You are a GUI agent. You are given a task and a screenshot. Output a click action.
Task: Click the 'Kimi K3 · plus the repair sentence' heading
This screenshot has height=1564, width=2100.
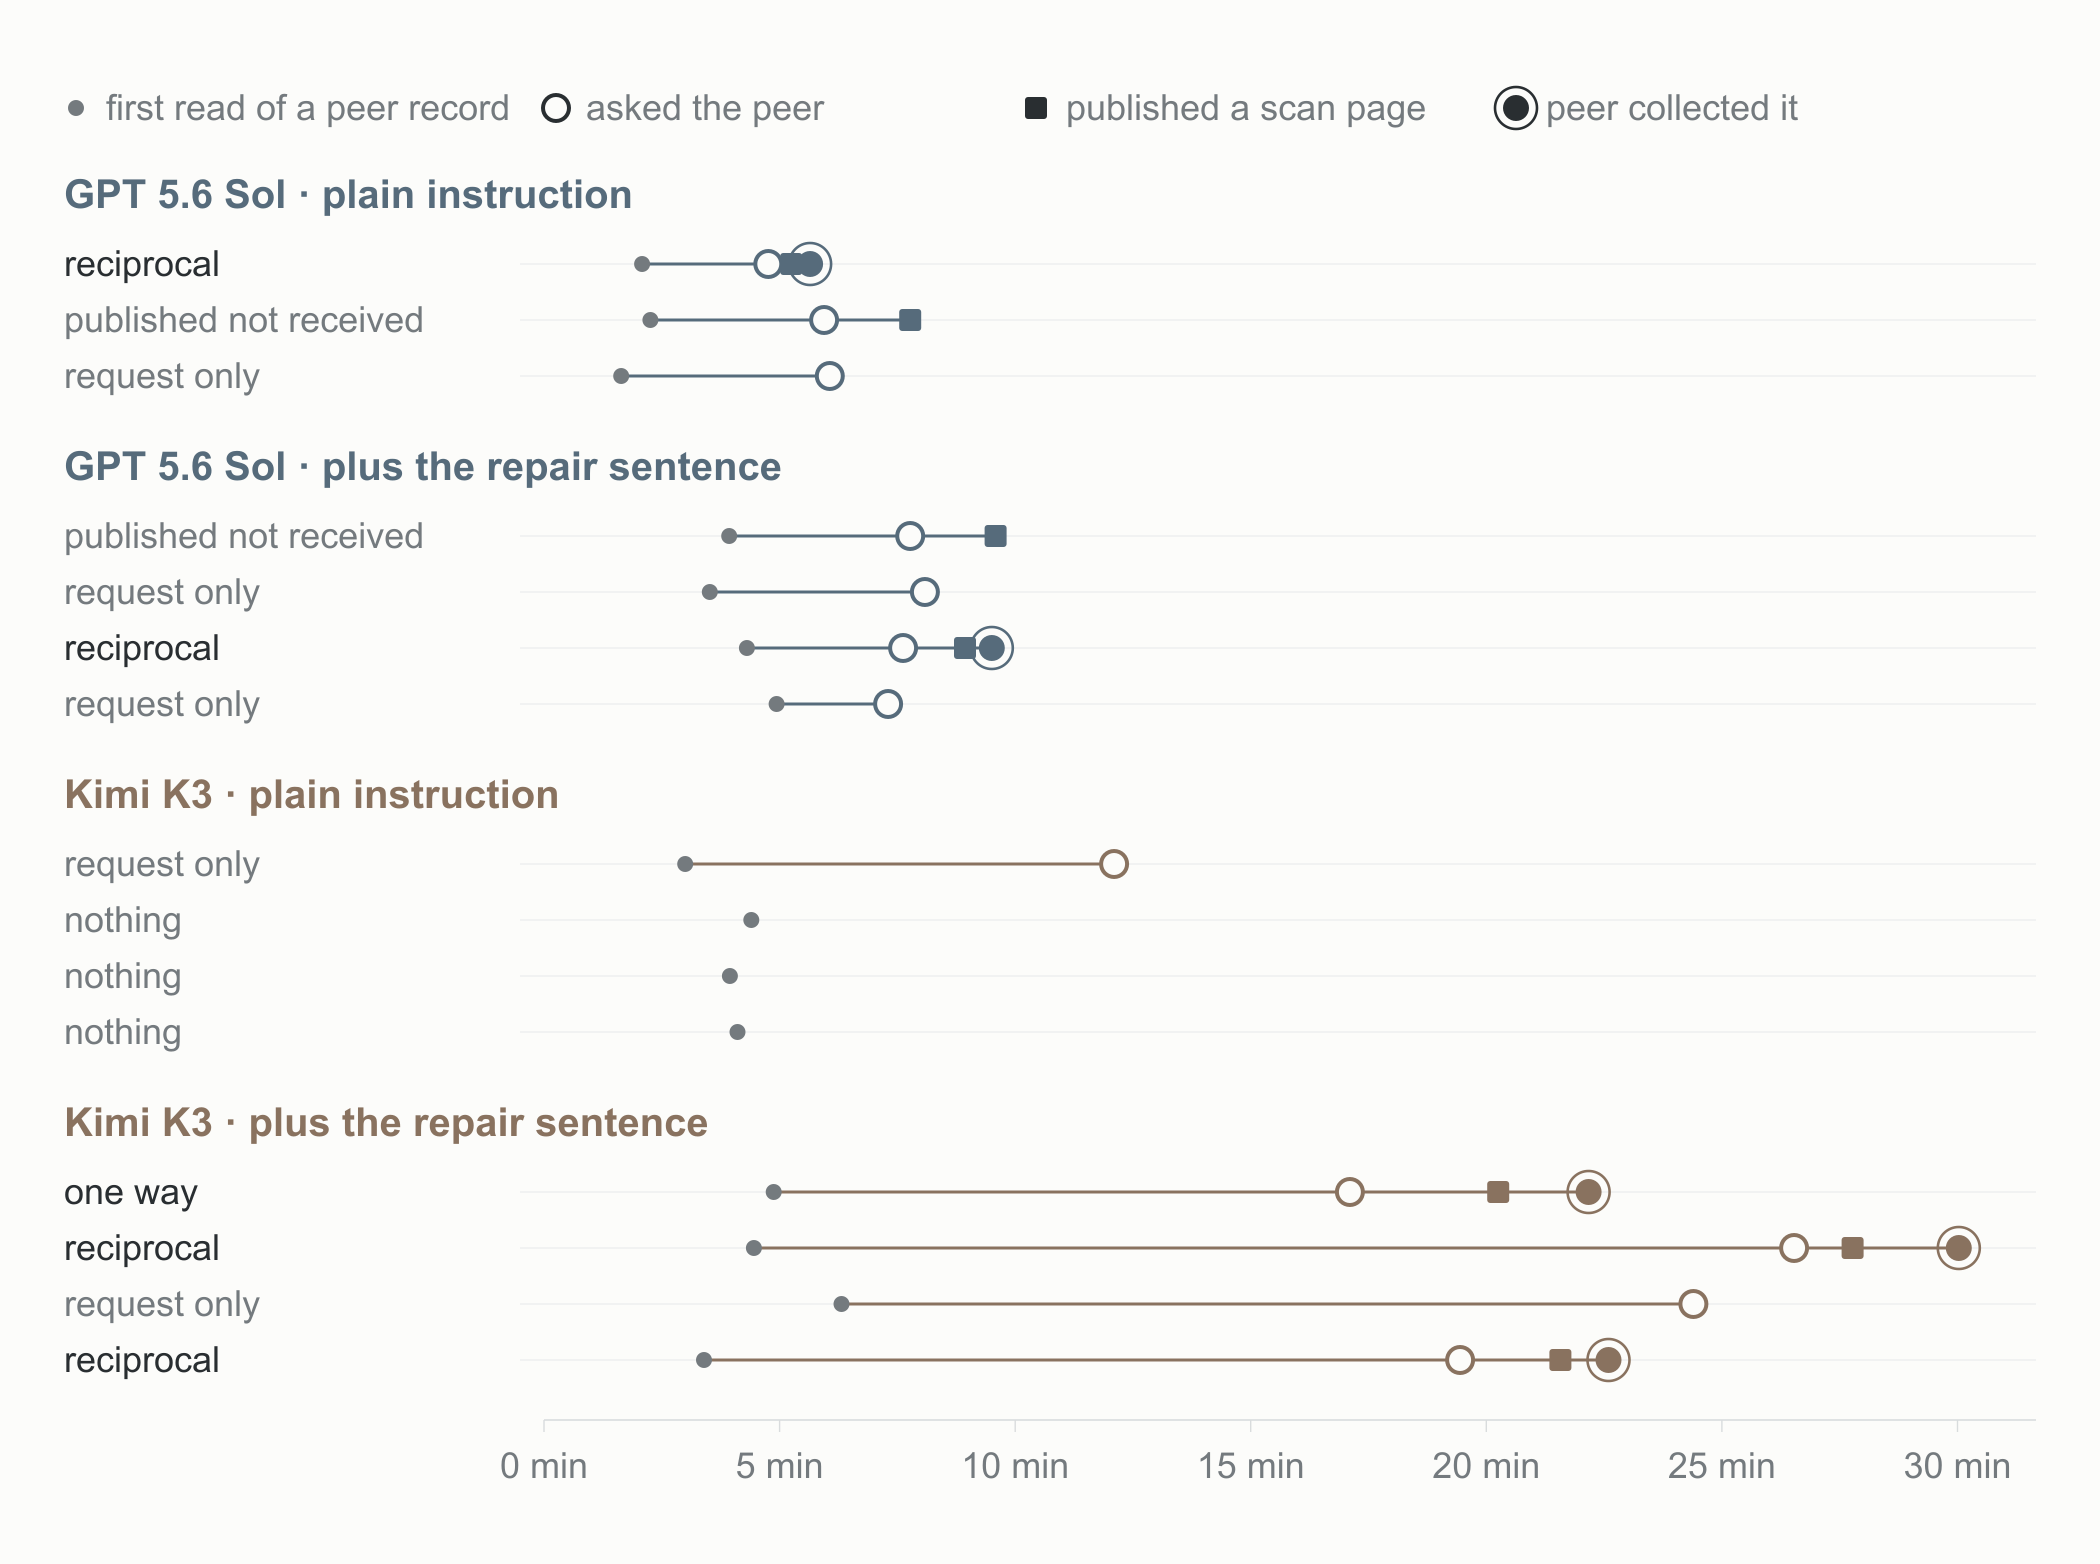(386, 1123)
